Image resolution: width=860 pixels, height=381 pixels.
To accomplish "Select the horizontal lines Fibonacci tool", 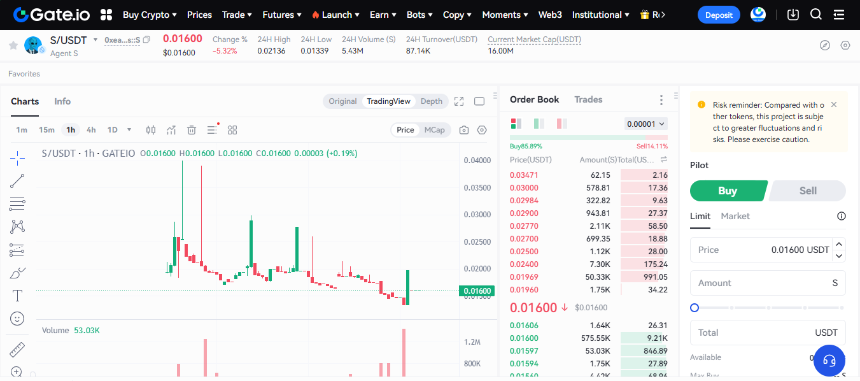I will click(17, 204).
